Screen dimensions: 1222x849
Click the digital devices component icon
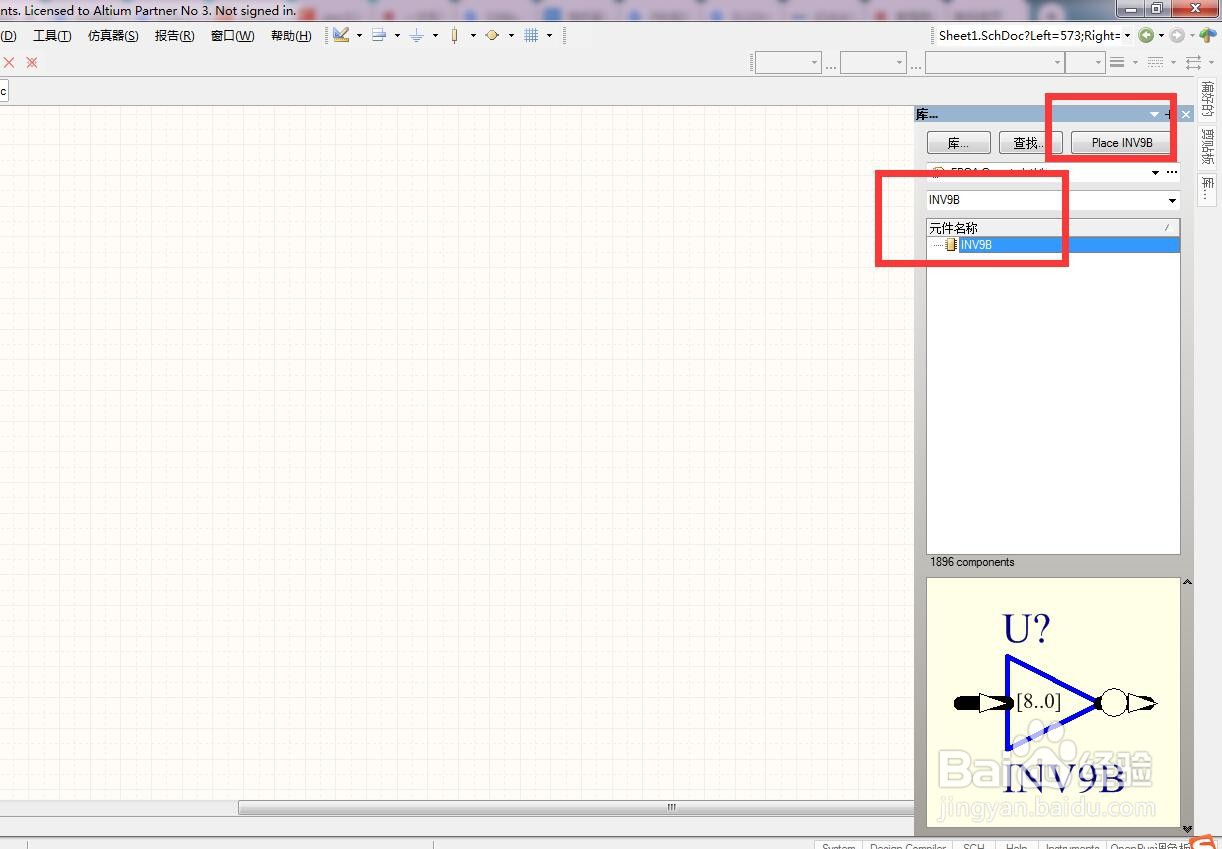454,35
